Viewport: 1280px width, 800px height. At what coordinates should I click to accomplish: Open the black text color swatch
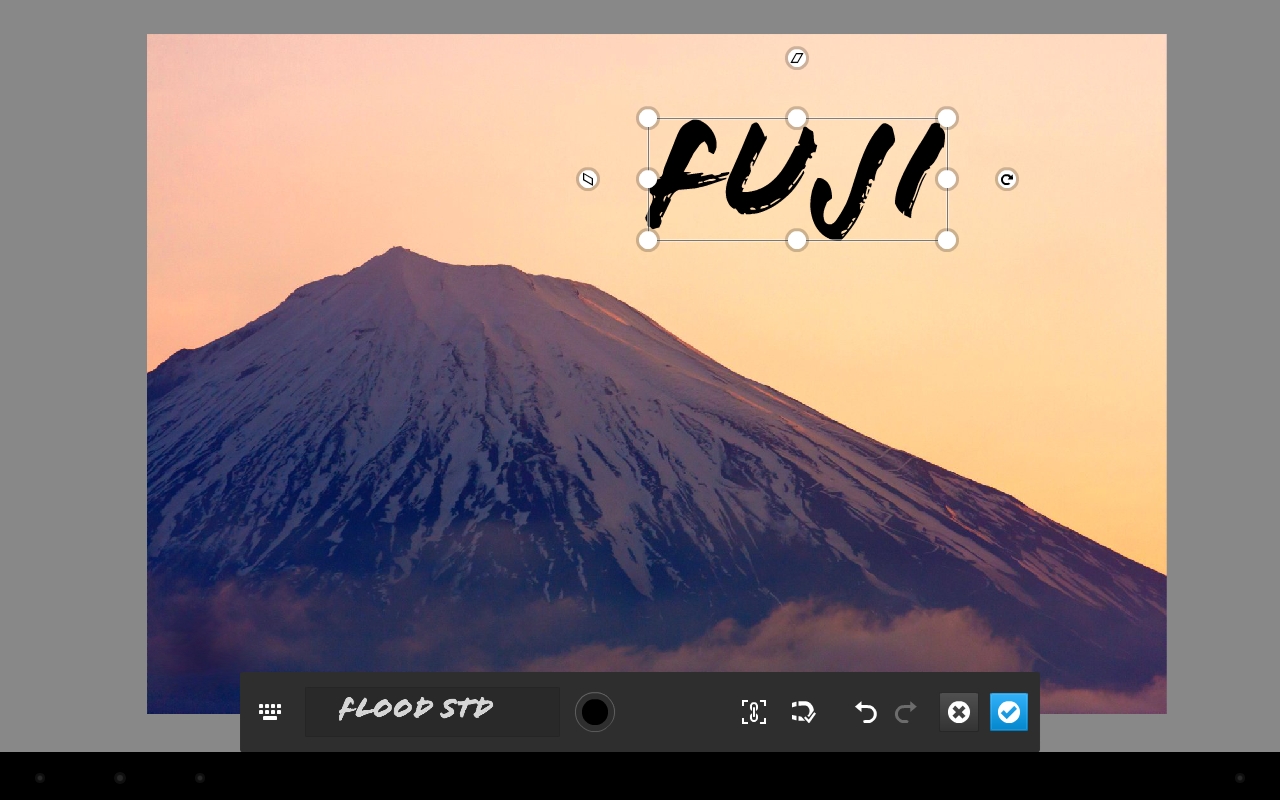pos(595,712)
